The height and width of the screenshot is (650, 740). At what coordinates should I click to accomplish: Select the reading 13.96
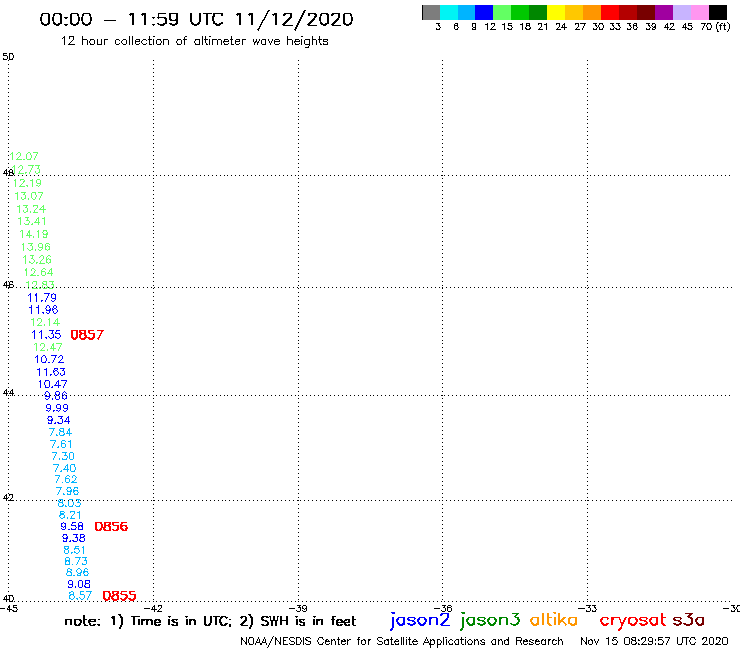click(35, 247)
